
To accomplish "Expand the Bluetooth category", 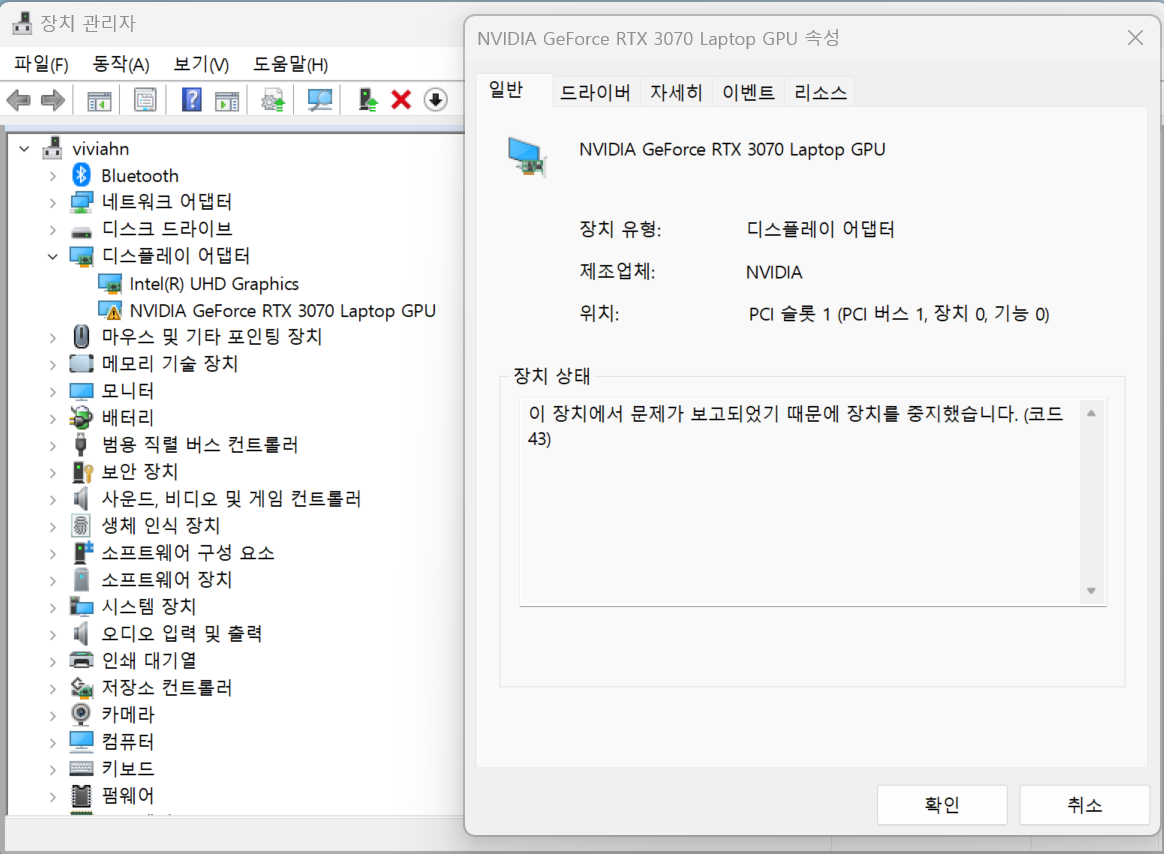I will (53, 176).
